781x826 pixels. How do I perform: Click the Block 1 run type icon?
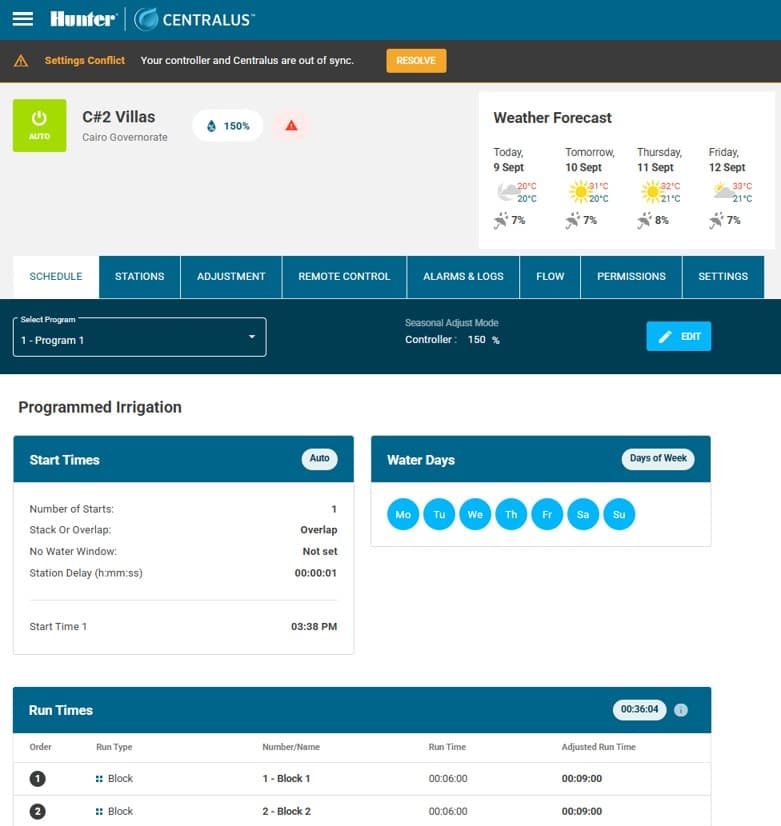coord(99,778)
